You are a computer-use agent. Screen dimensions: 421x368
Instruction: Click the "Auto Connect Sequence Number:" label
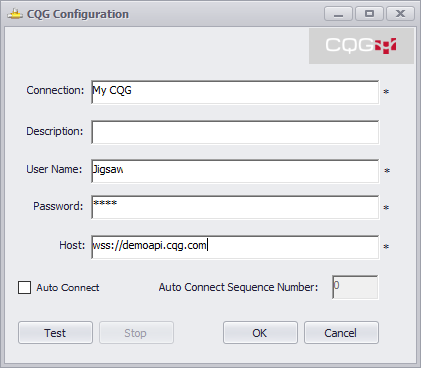238,287
